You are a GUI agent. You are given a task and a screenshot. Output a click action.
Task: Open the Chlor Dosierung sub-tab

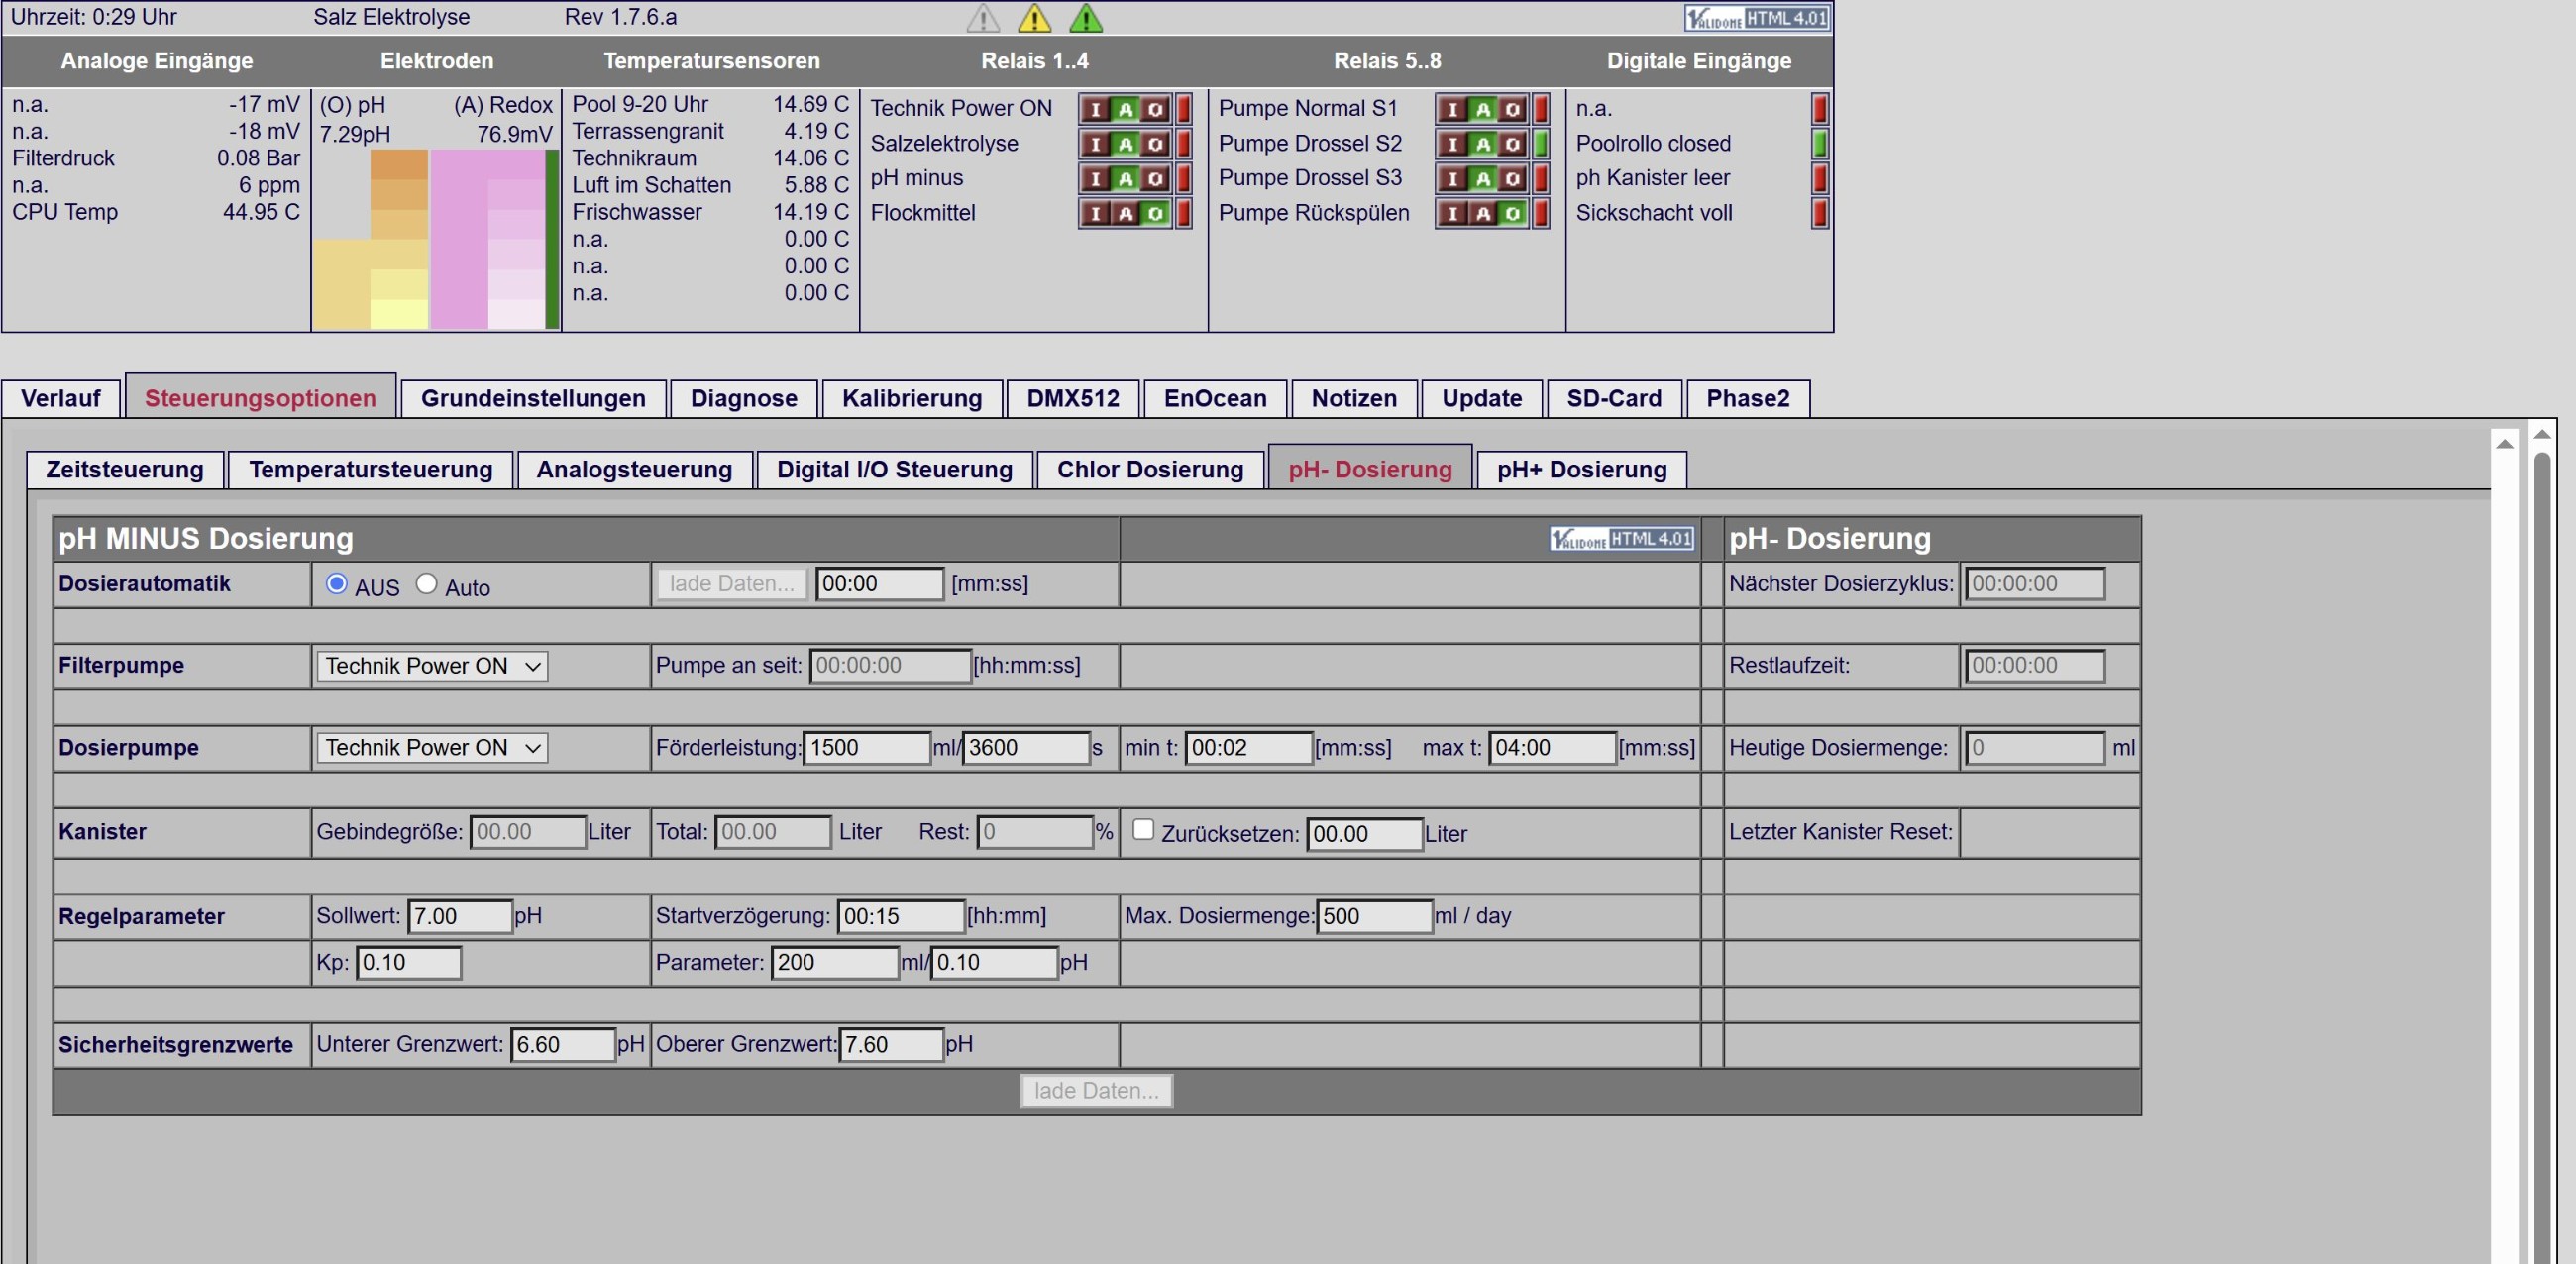[x=1150, y=469]
